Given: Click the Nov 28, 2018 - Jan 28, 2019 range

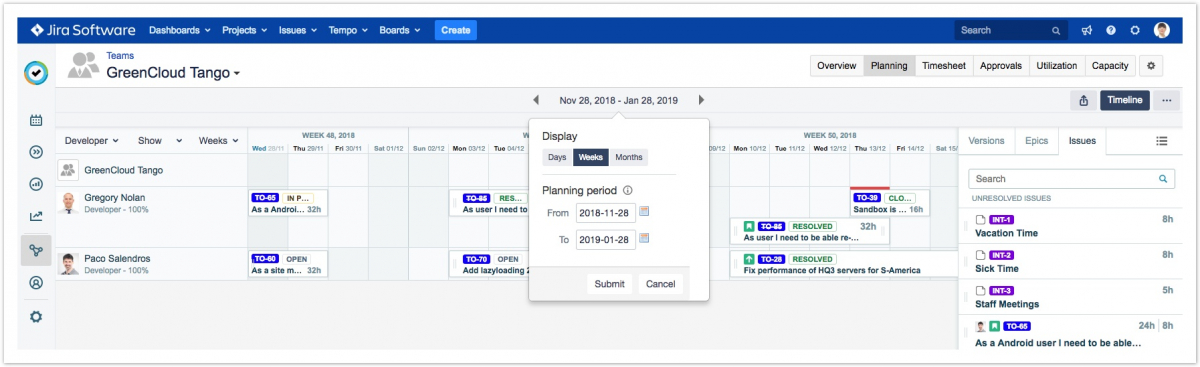Looking at the screenshot, I should (618, 100).
